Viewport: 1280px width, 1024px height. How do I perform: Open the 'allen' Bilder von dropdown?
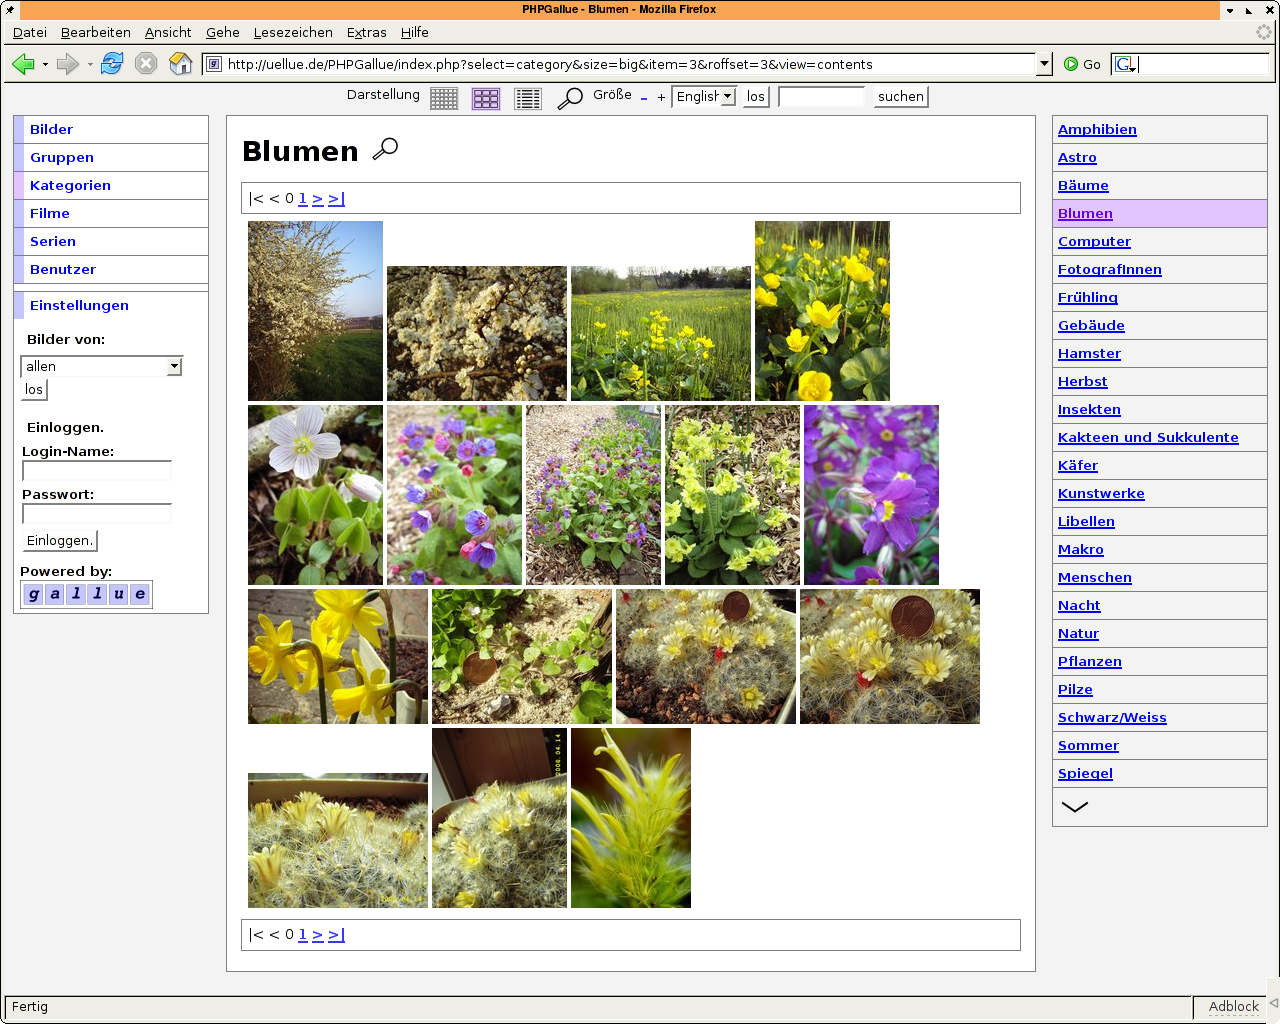(101, 367)
